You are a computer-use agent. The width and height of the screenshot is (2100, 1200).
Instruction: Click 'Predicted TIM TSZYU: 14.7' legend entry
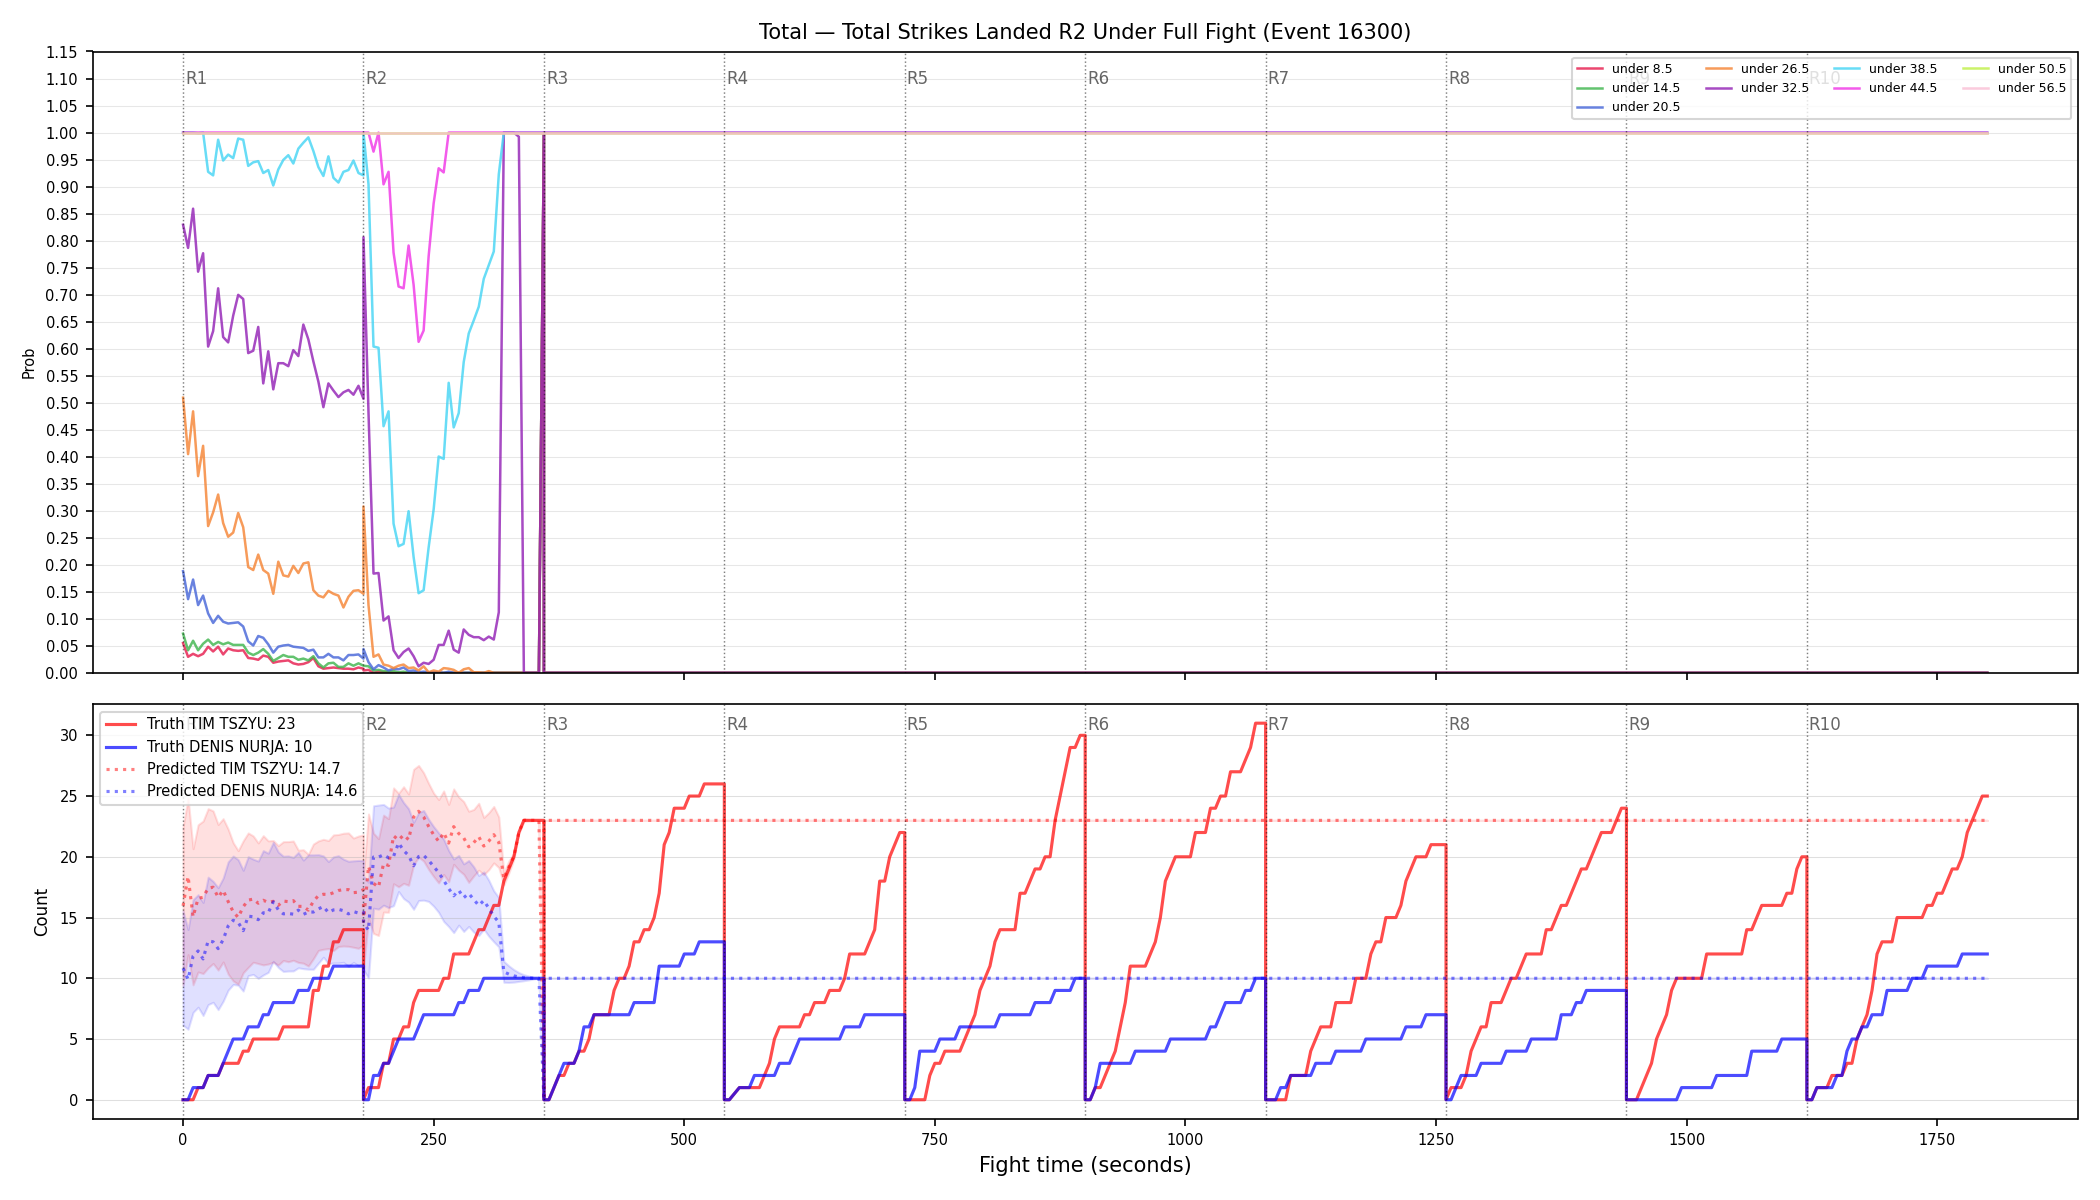tap(222, 769)
